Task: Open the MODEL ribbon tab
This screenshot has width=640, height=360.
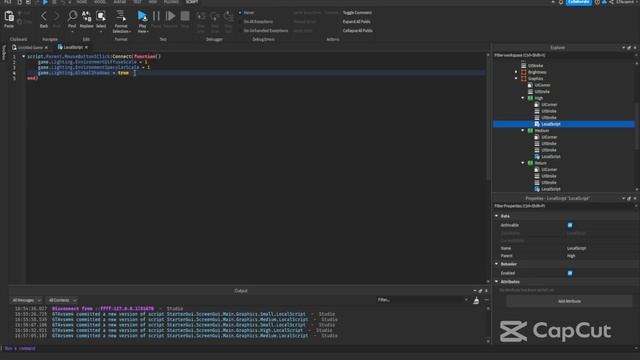Action: point(100,2)
